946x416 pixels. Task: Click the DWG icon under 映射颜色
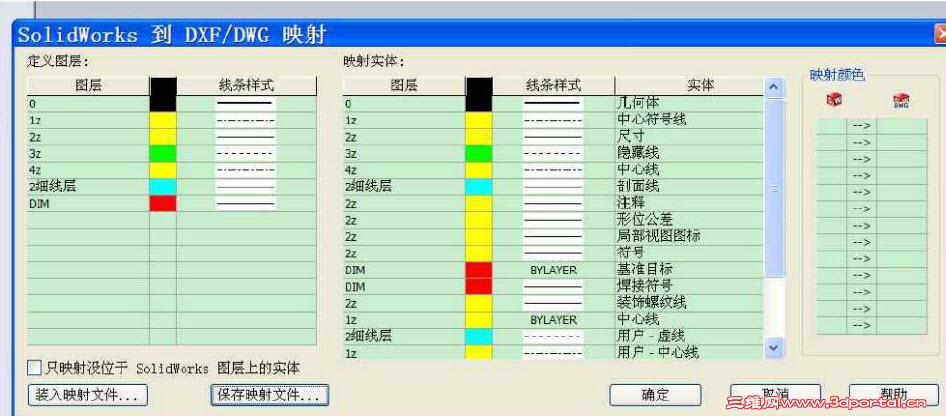pos(901,101)
